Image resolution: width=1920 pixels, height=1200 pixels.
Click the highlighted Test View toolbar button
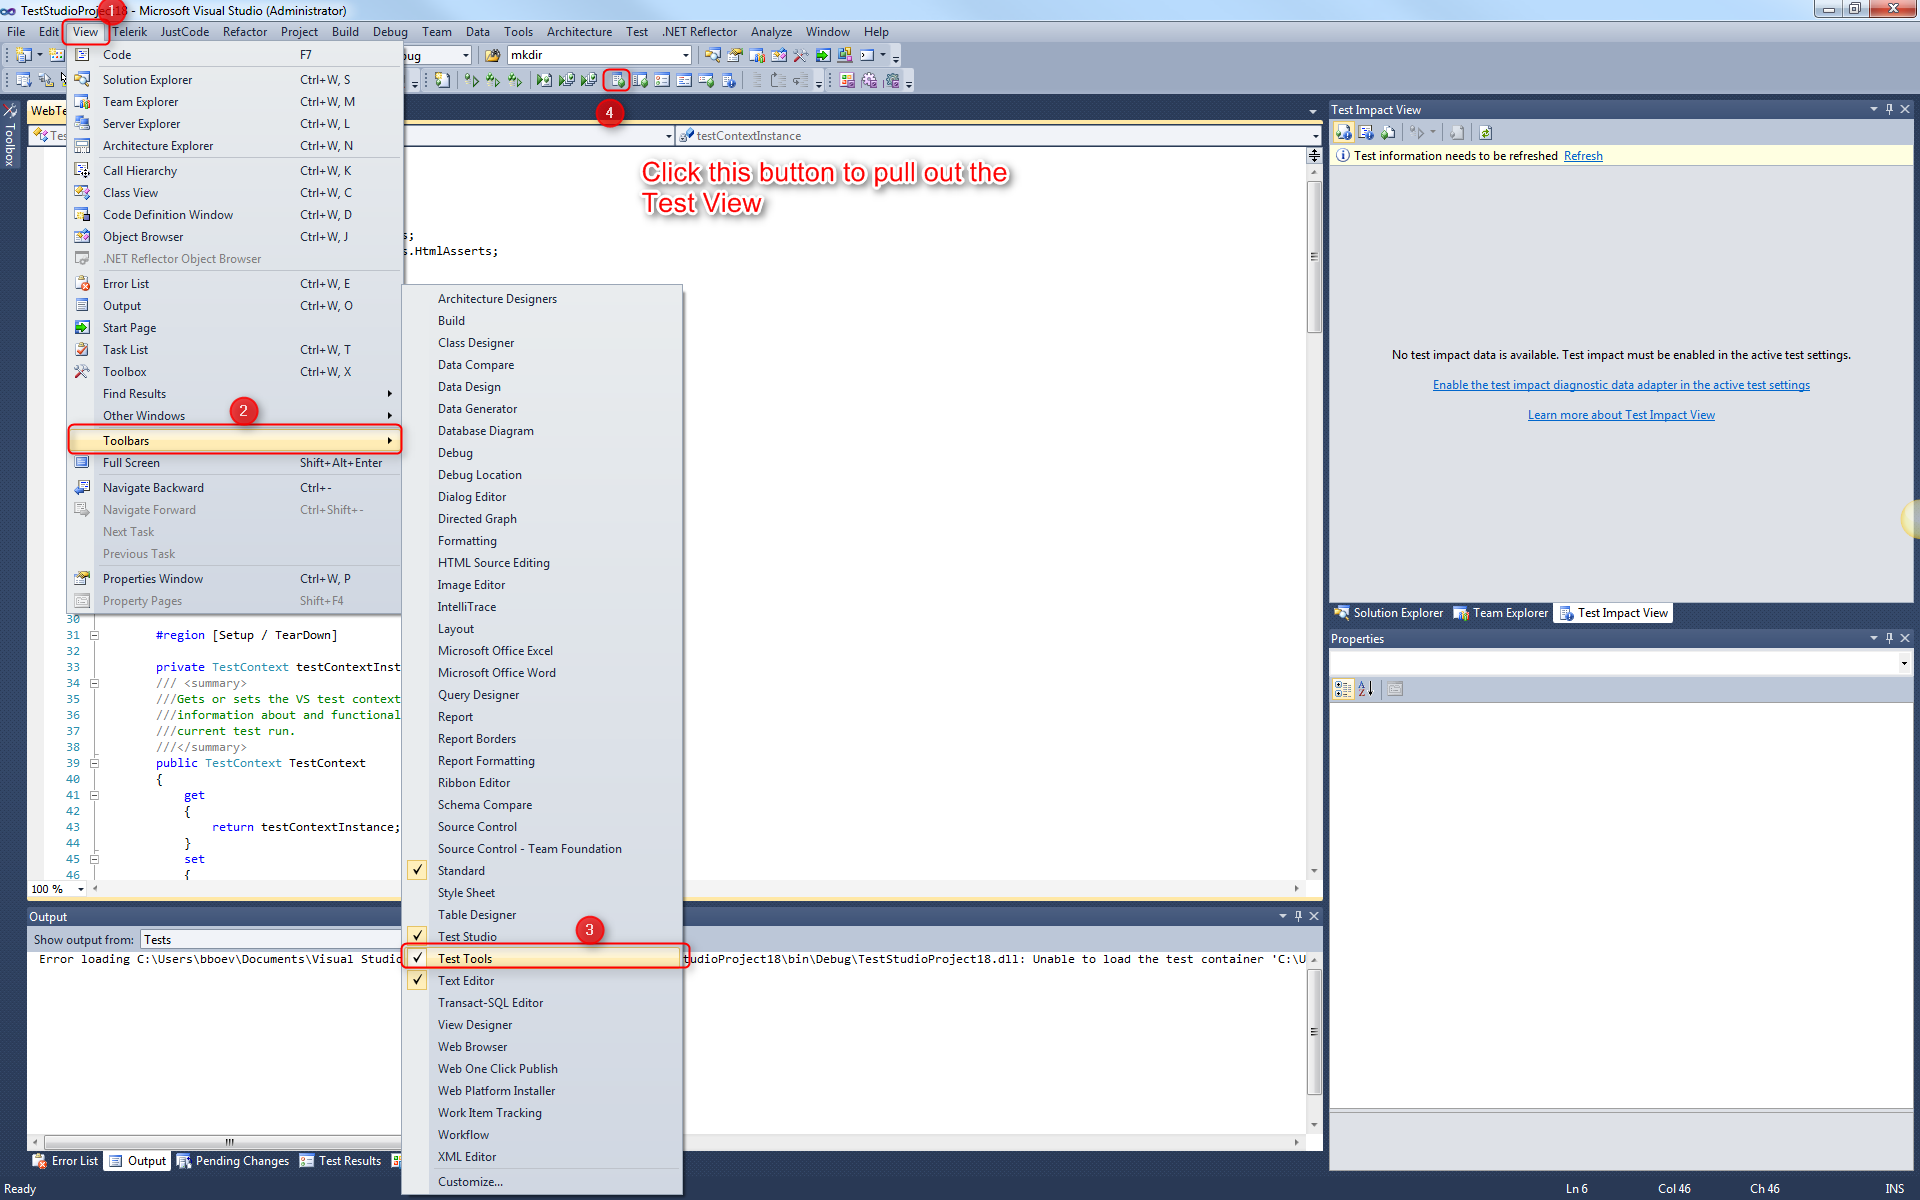(x=618, y=80)
